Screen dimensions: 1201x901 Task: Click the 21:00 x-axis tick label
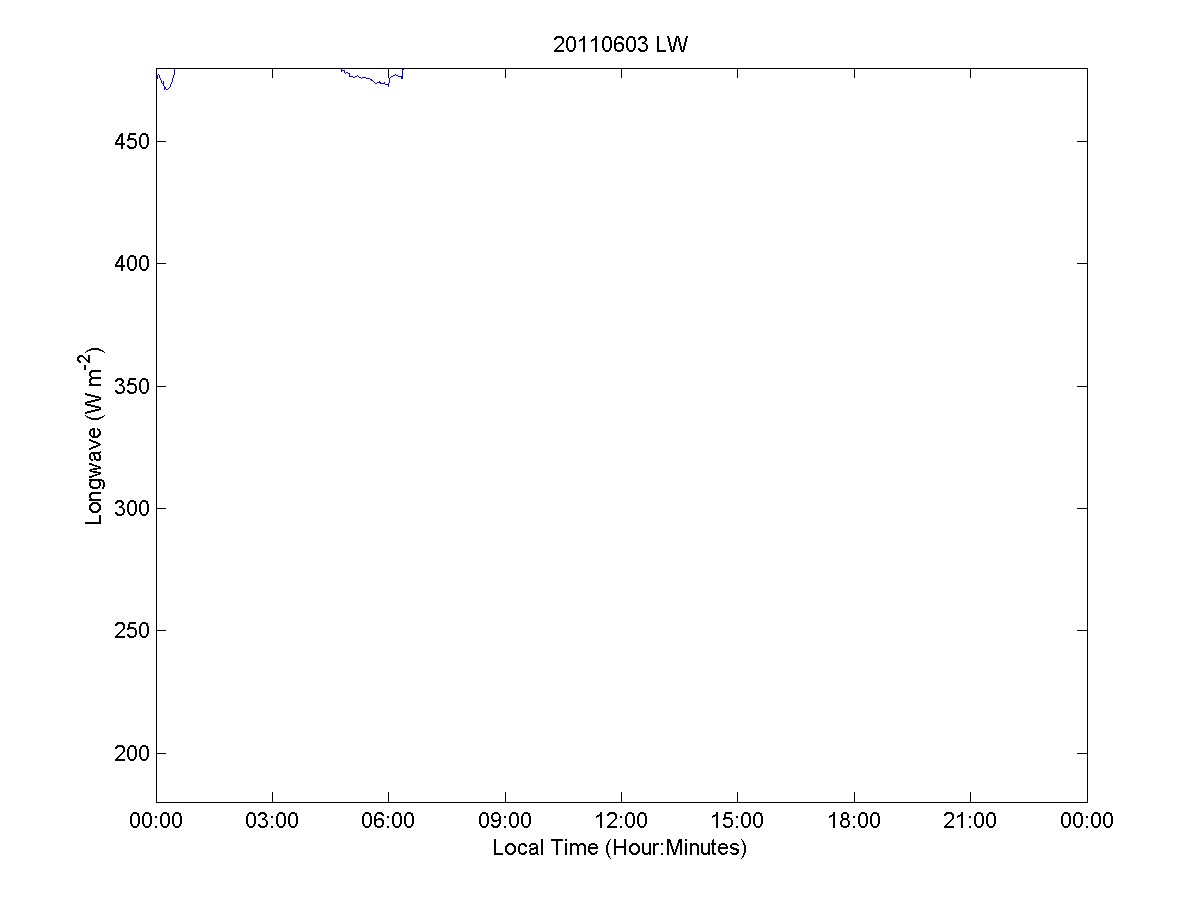click(x=970, y=821)
